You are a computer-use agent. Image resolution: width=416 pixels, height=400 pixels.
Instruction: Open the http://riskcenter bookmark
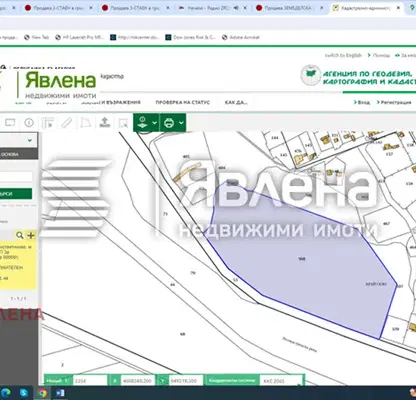135,37
